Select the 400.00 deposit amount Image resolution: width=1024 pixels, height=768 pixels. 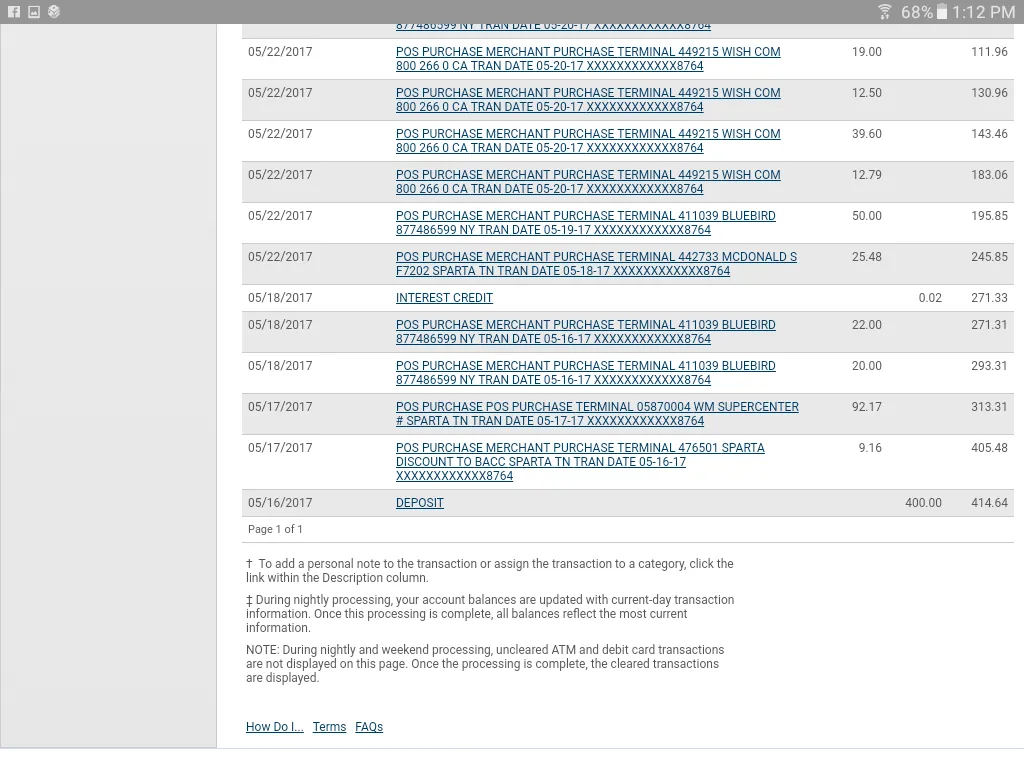[x=923, y=503]
